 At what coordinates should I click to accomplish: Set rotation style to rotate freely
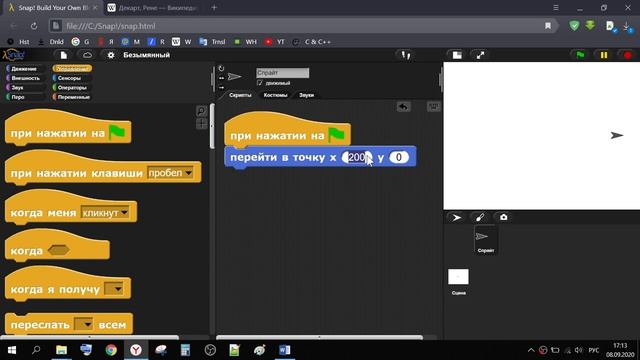coord(221,69)
